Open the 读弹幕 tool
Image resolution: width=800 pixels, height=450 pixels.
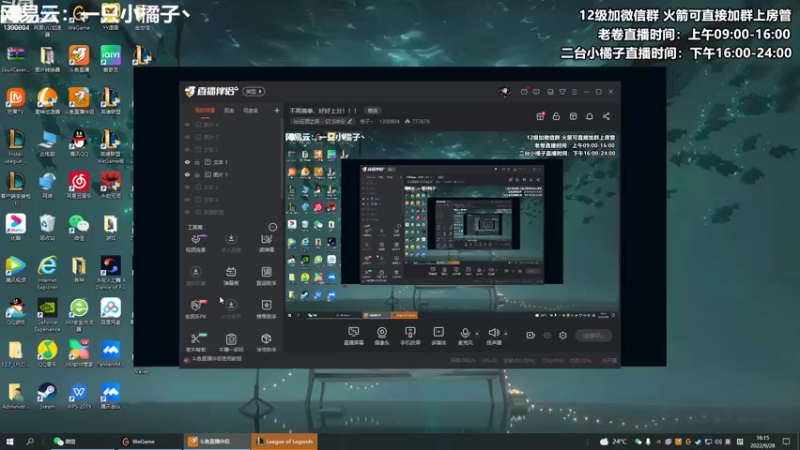pos(266,243)
